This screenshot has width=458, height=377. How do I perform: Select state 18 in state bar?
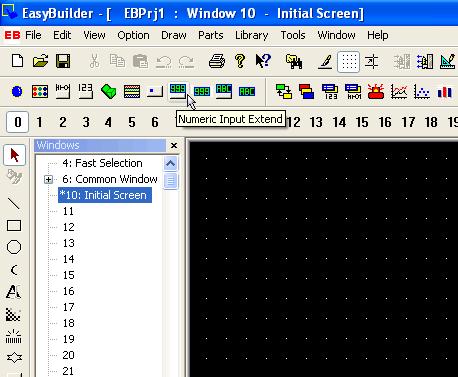tap(431, 122)
